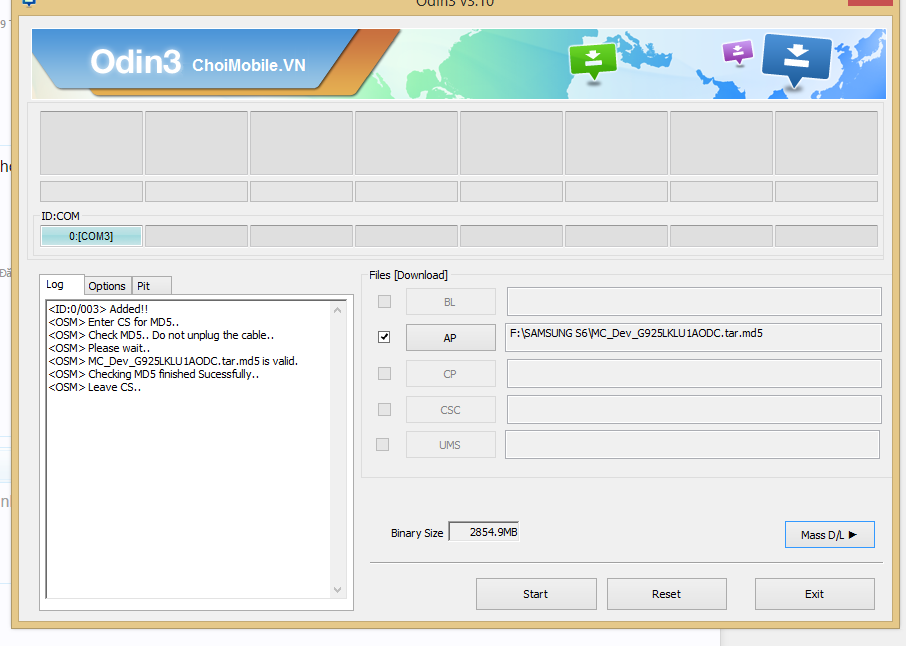
Task: Click the AP file path field
Action: 693,338
